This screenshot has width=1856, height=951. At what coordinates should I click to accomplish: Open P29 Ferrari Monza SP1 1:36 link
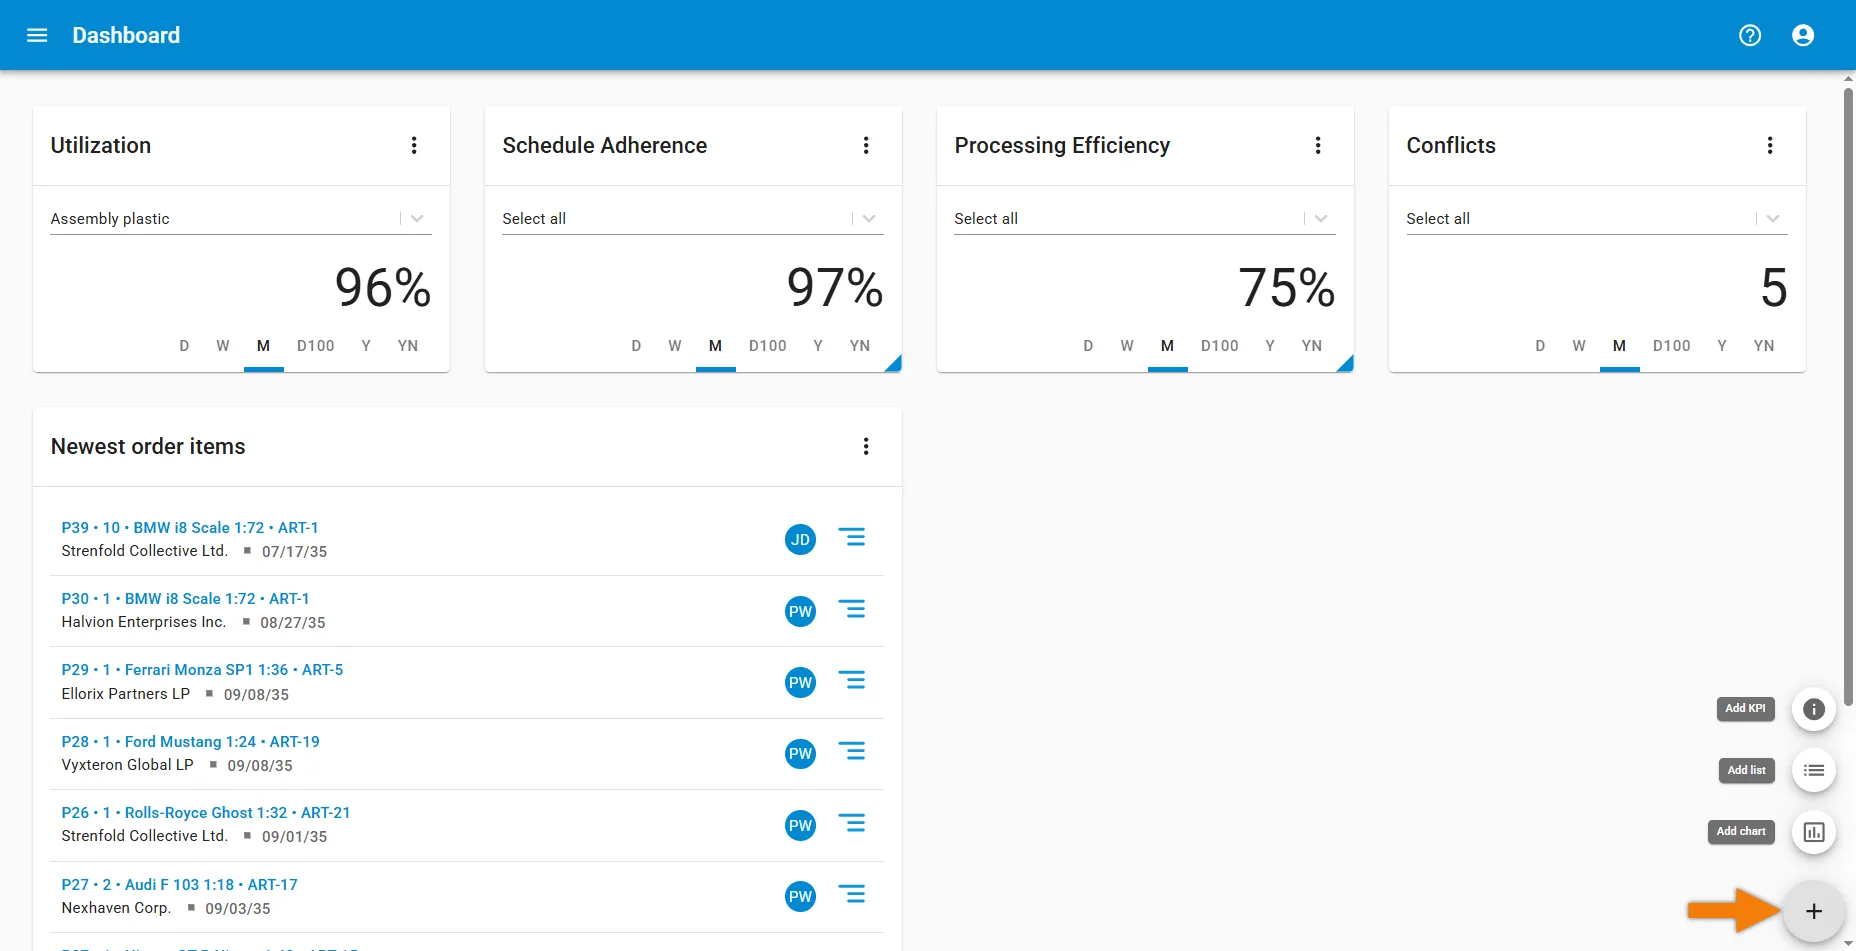coord(202,670)
